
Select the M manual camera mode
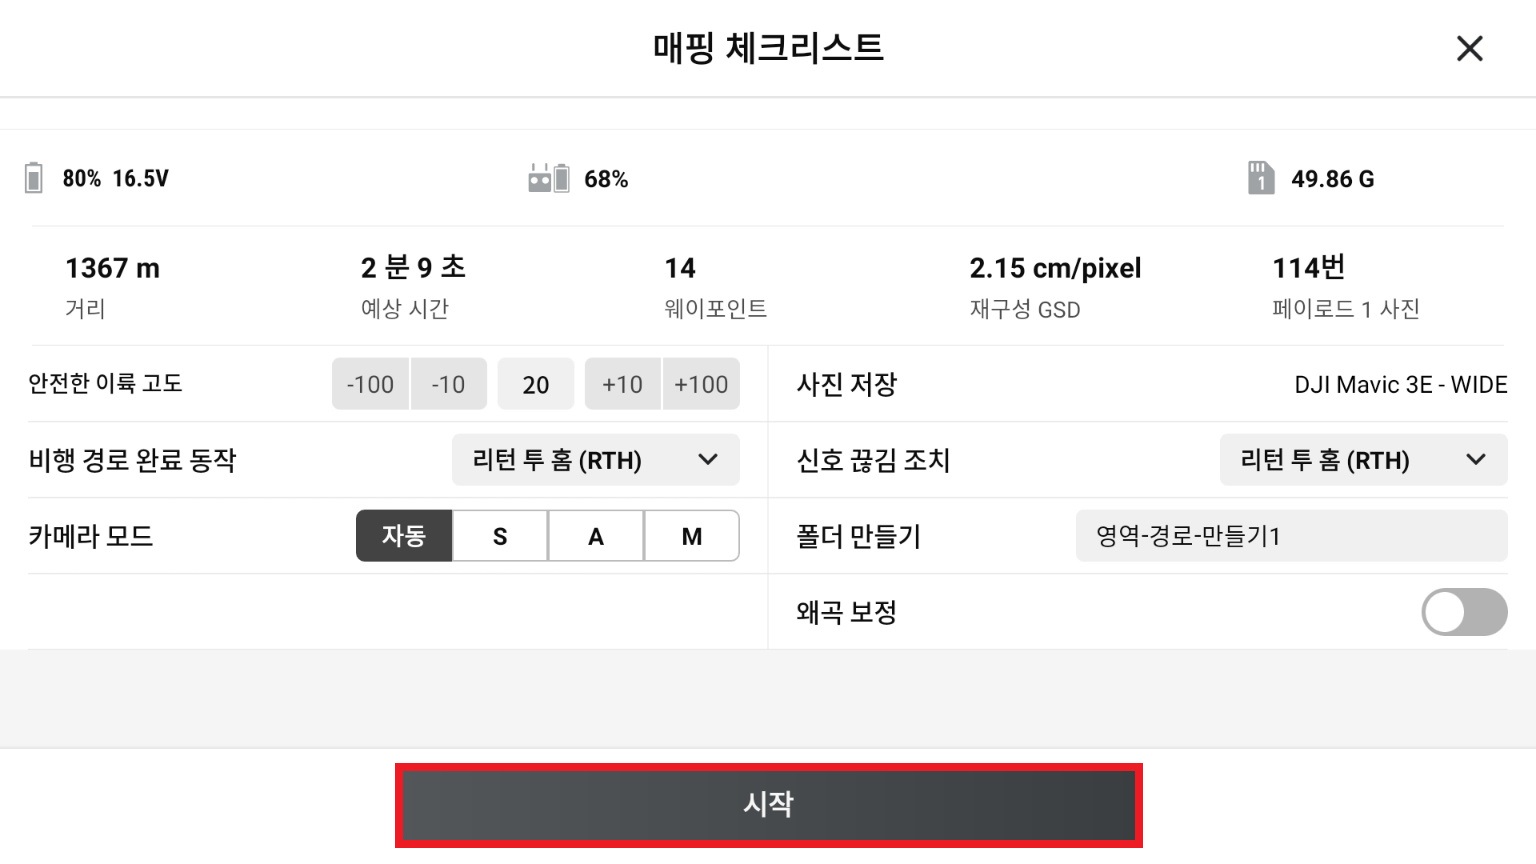(691, 536)
